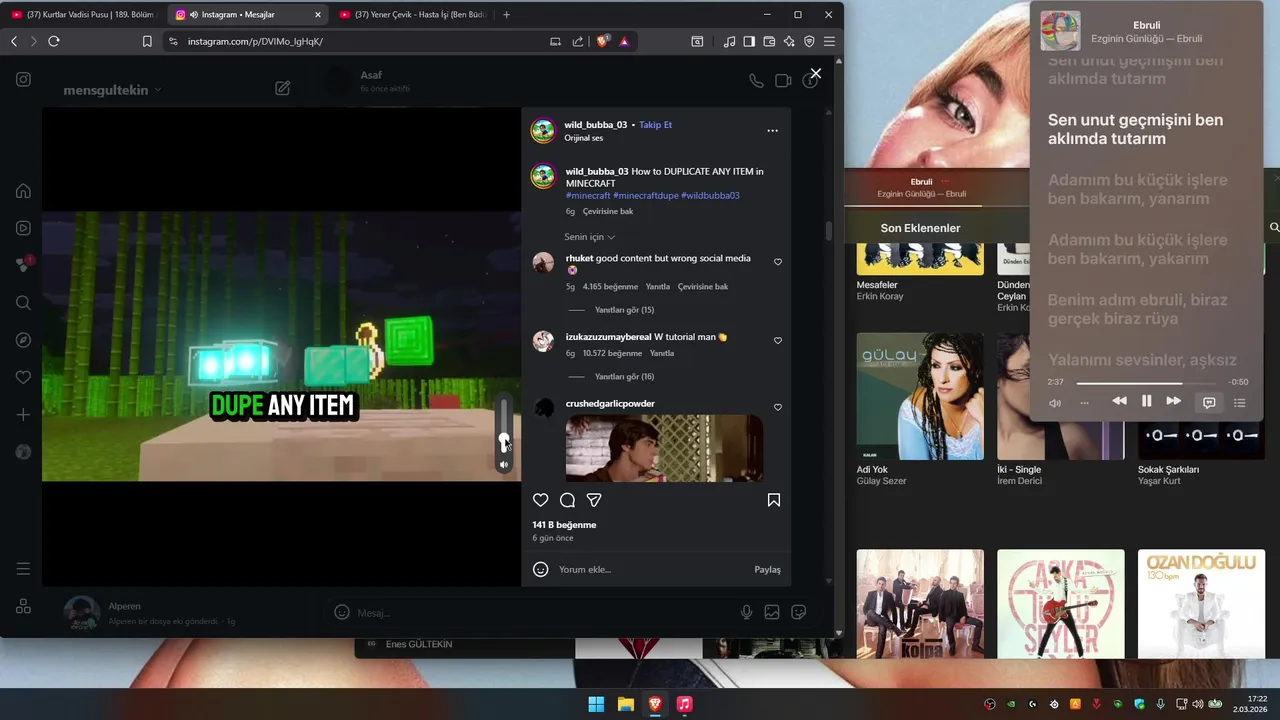Pause the song in the mini player
1280x720 pixels.
tap(1146, 401)
